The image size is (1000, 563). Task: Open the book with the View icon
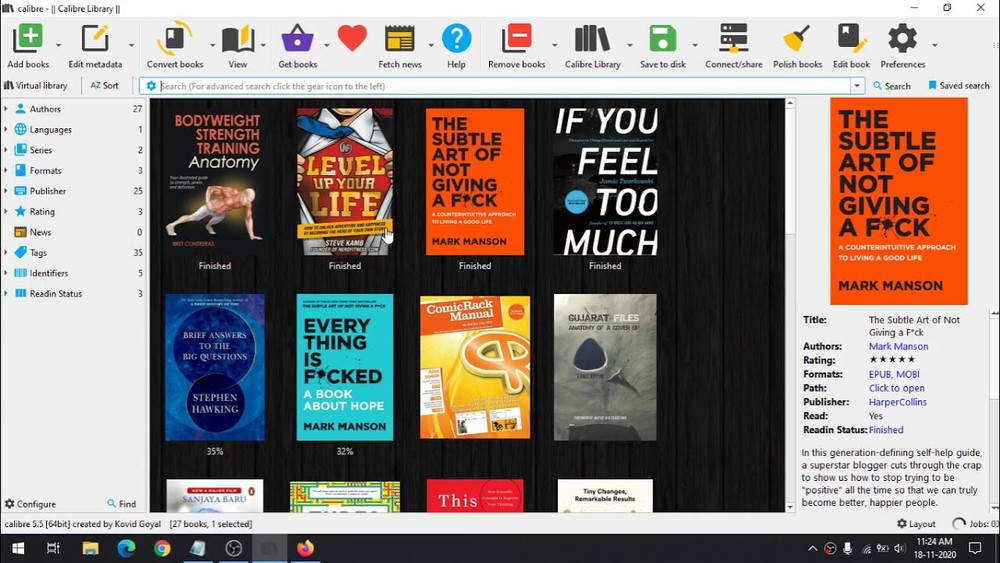[x=238, y=39]
